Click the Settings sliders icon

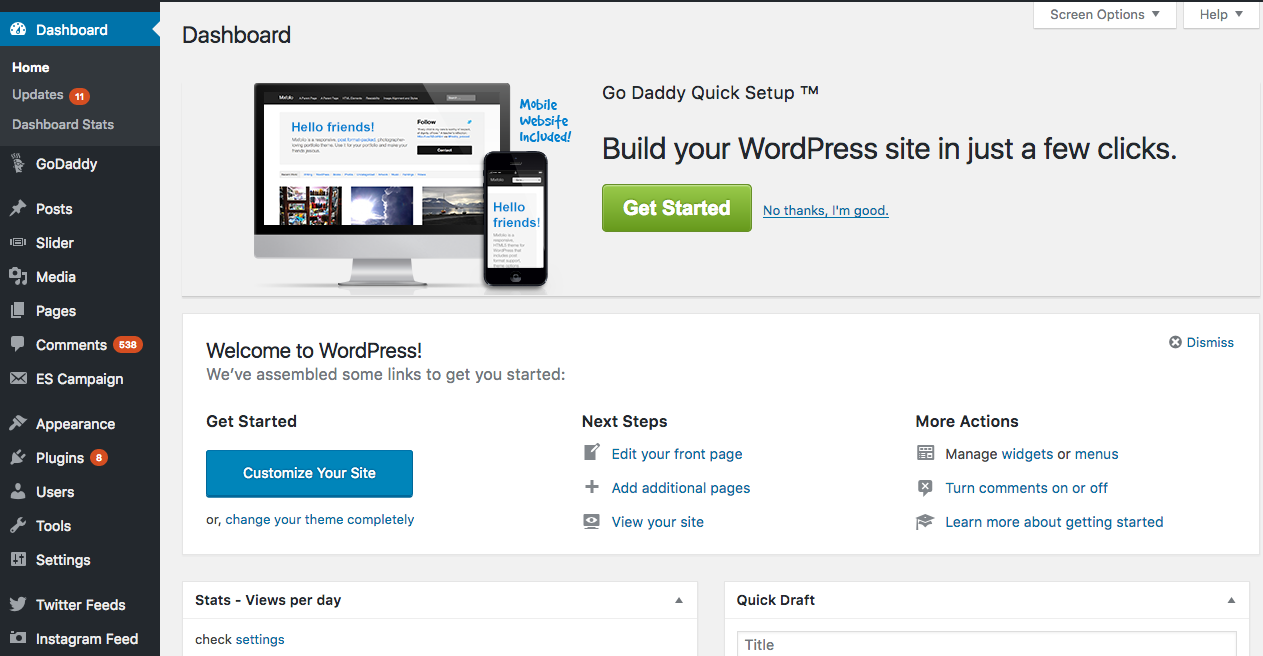click(18, 560)
